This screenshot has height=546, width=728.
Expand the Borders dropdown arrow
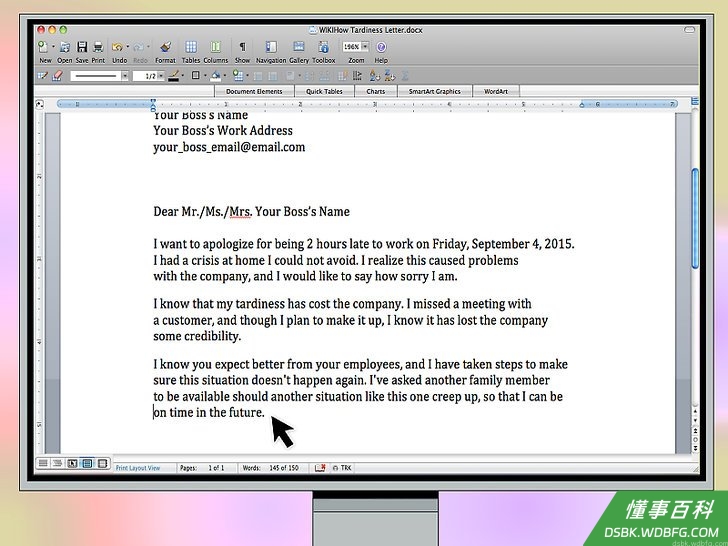click(205, 76)
